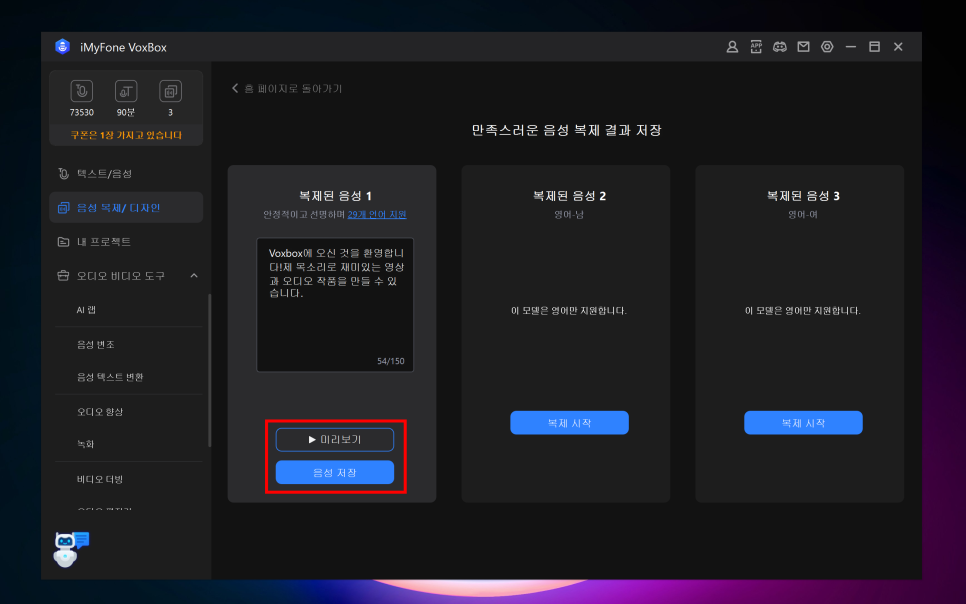Open the chatbot robot assistant icon
Viewport: 966px width, 604px height.
click(x=70, y=549)
